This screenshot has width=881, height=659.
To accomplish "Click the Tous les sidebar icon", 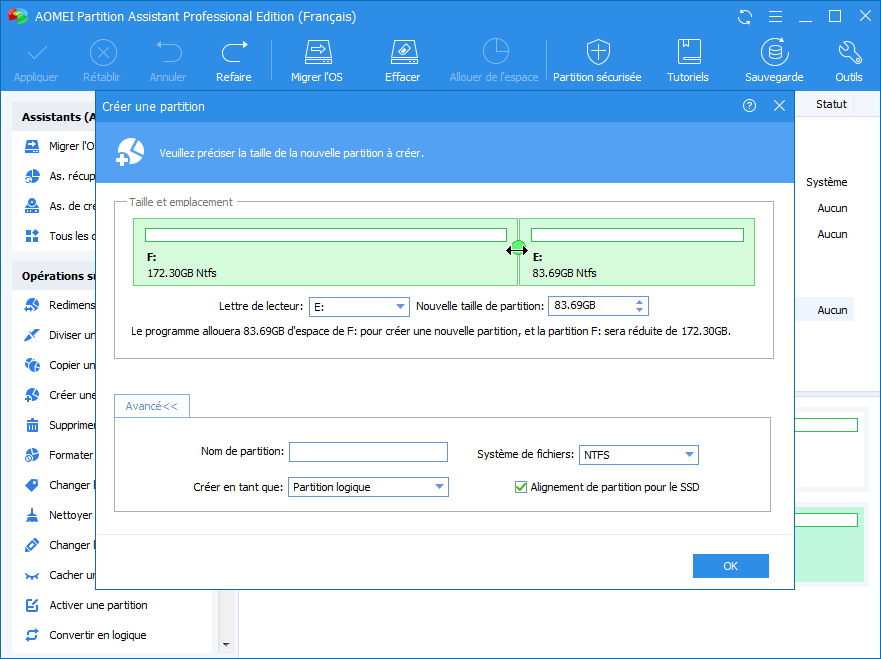I will [x=32, y=236].
